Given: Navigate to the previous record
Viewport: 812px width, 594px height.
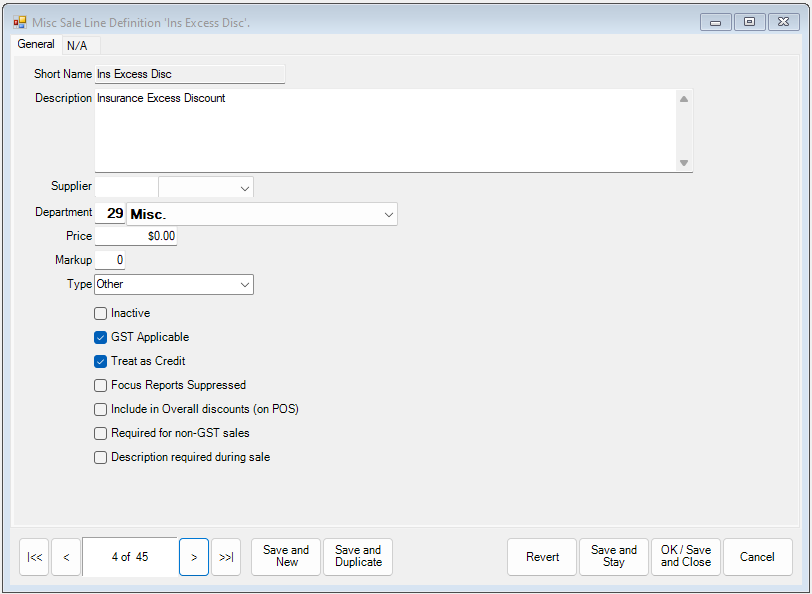Looking at the screenshot, I should point(66,557).
